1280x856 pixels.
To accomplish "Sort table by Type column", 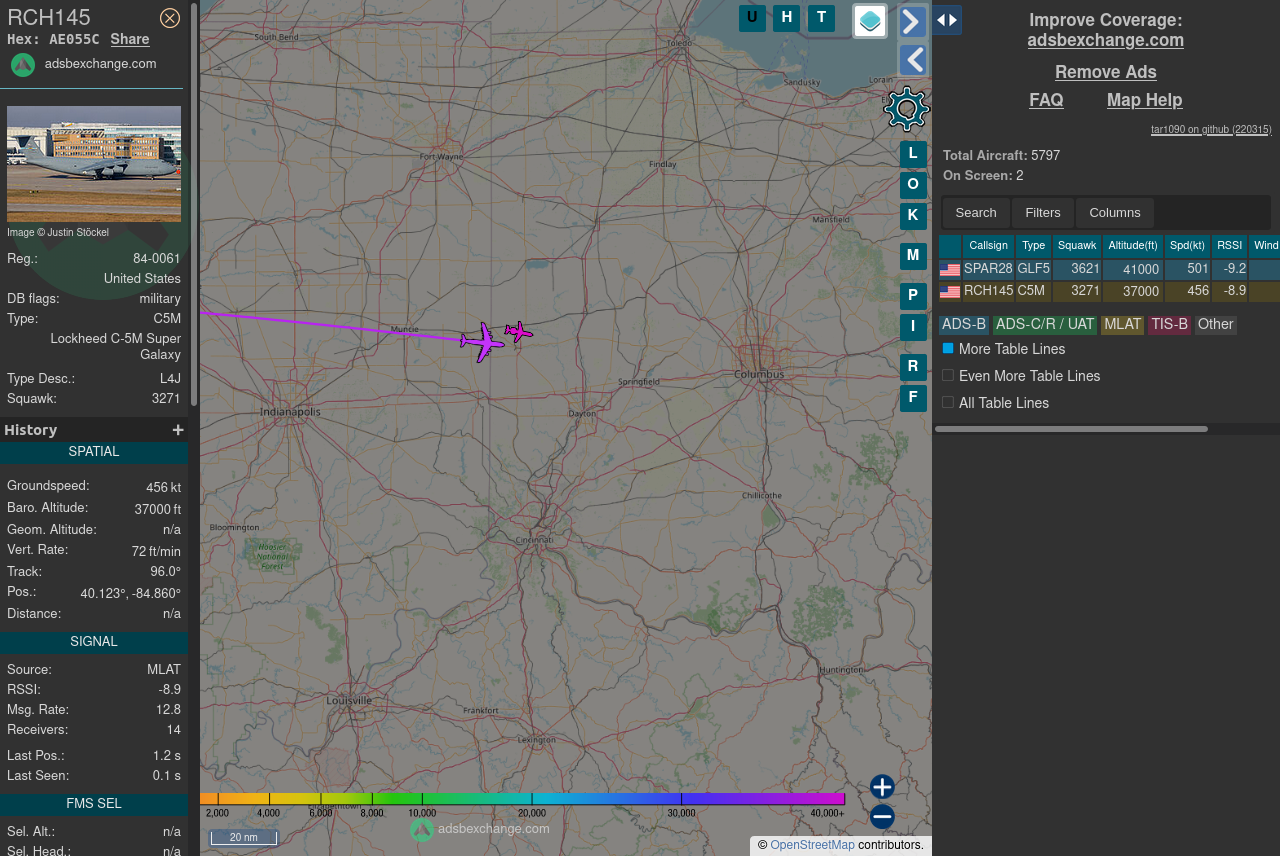I will click(x=1034, y=246).
